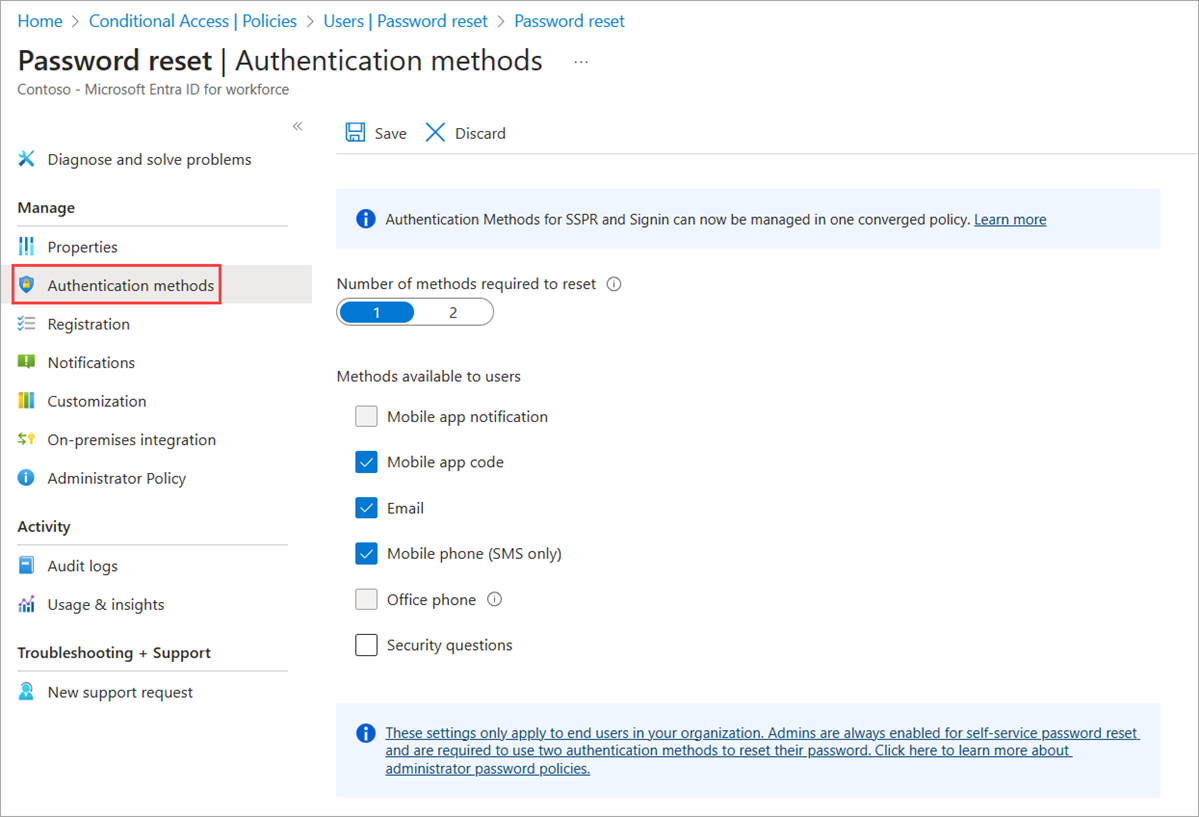Click the Notifications icon in sidebar
Image resolution: width=1199 pixels, height=817 pixels.
(27, 363)
